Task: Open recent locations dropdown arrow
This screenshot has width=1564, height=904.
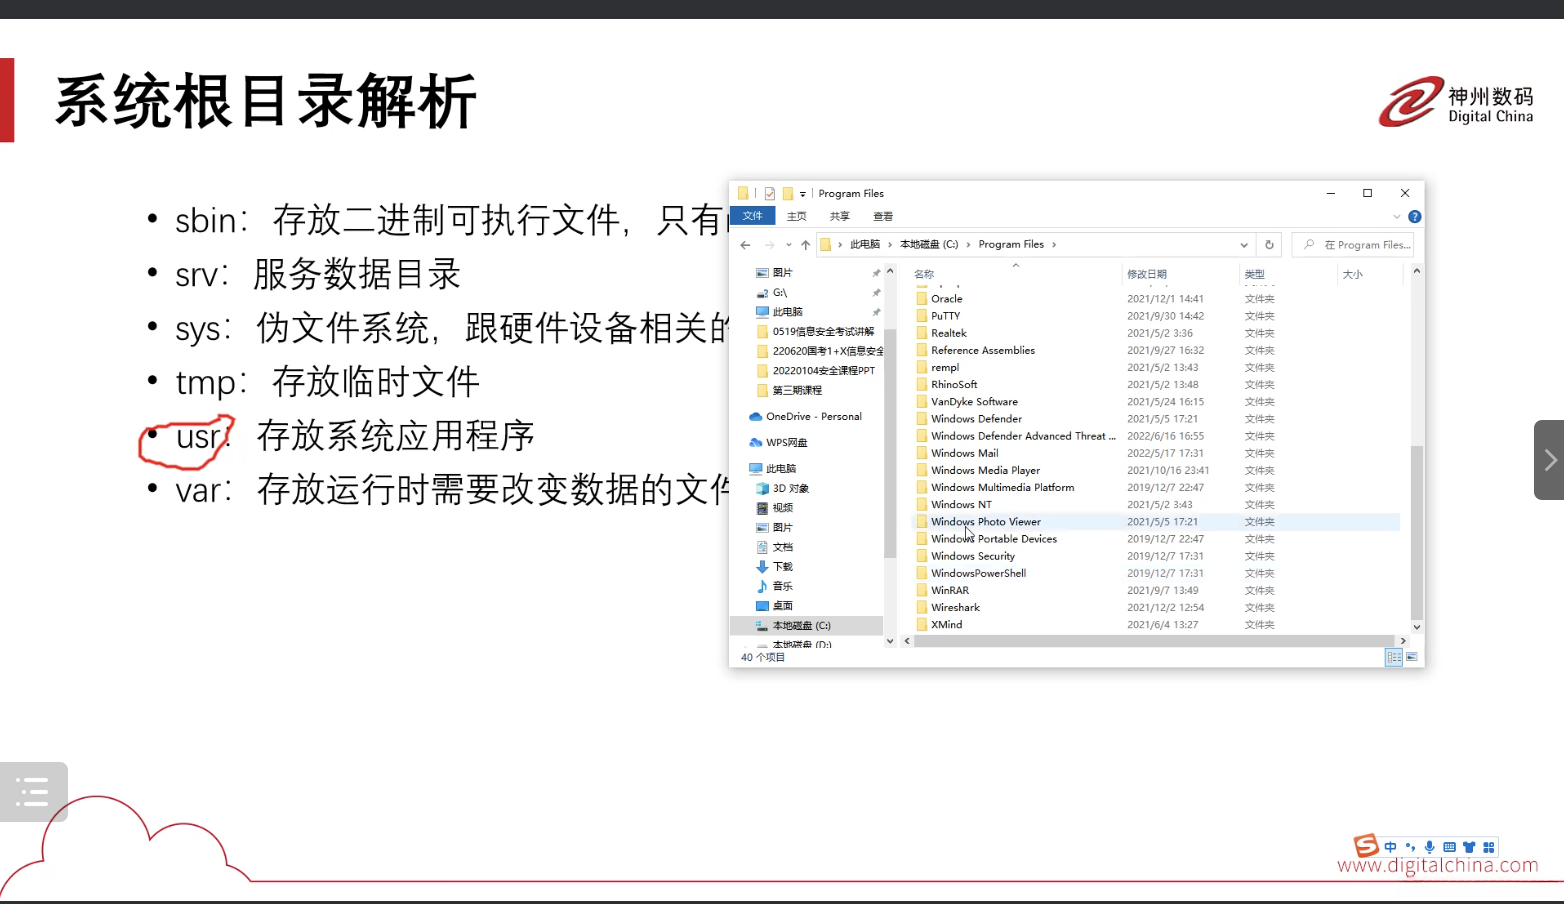Action: [788, 245]
